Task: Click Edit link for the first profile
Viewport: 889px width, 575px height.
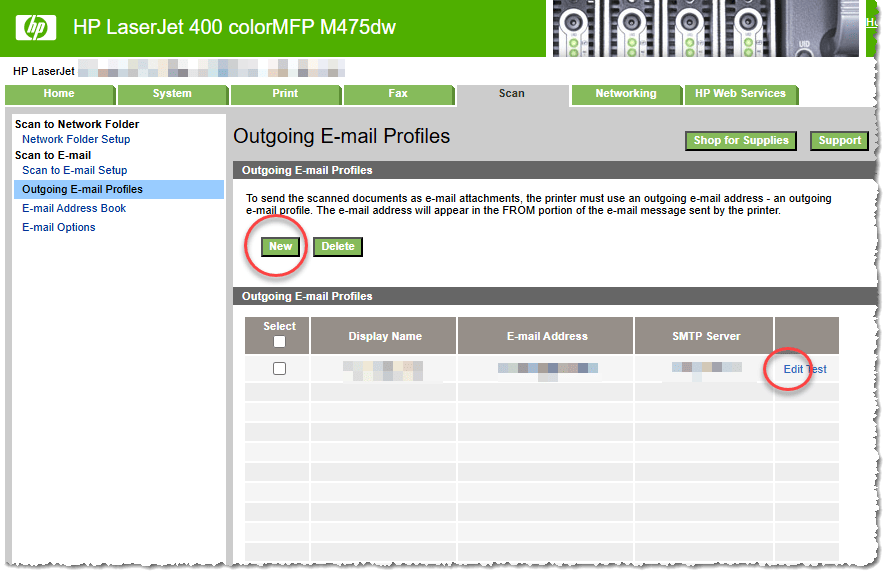Action: [x=793, y=370]
